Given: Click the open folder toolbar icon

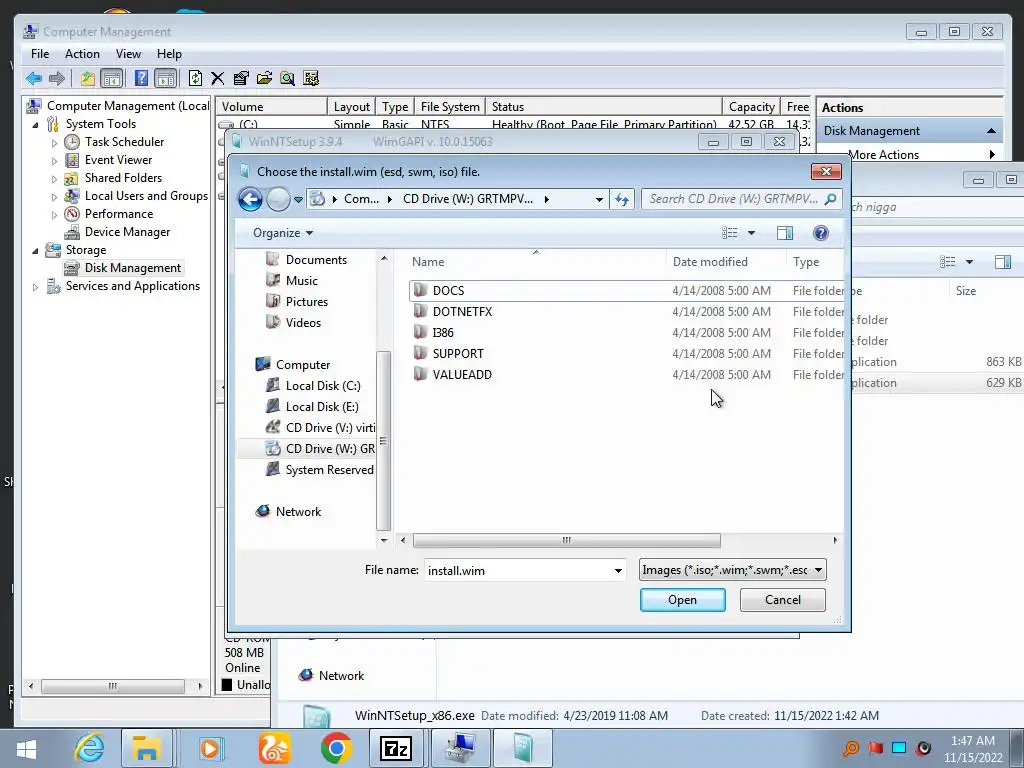Looking at the screenshot, I should (264, 78).
